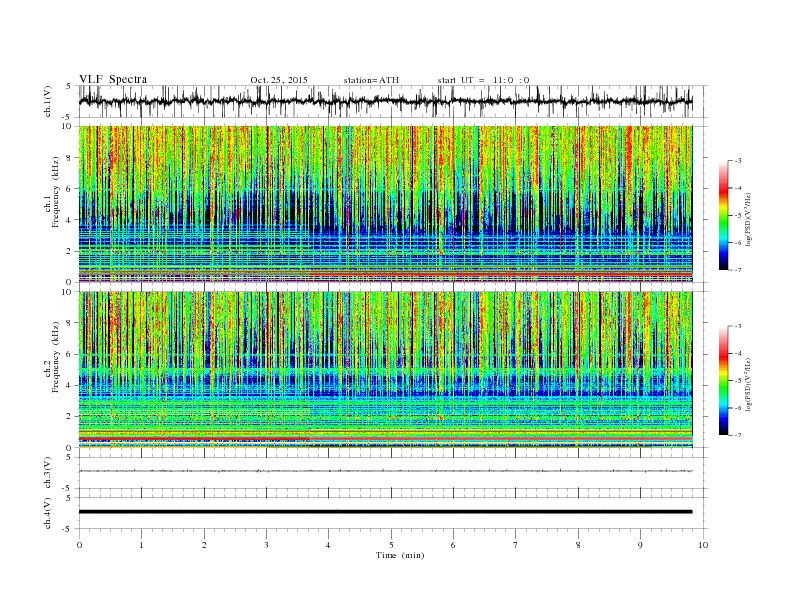Click the 'start UT = 11:0 :0' label
The width and height of the screenshot is (792, 612).
coord(483,80)
